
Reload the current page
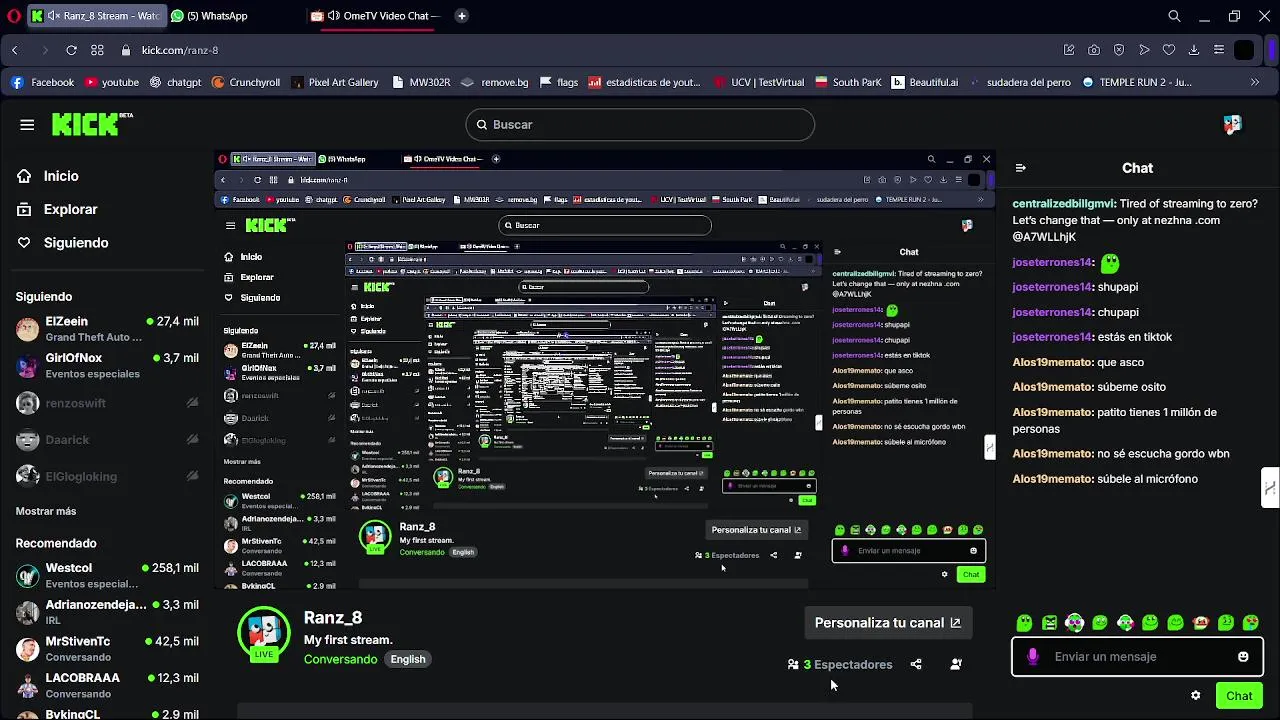coord(71,50)
